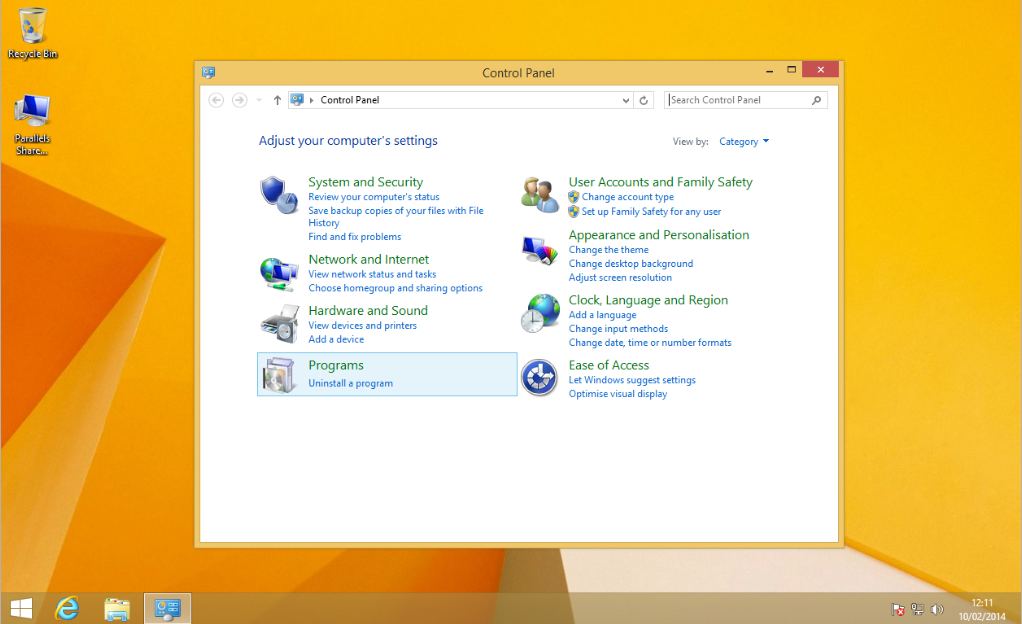
Task: Click Review your computer's status
Action: (x=374, y=197)
